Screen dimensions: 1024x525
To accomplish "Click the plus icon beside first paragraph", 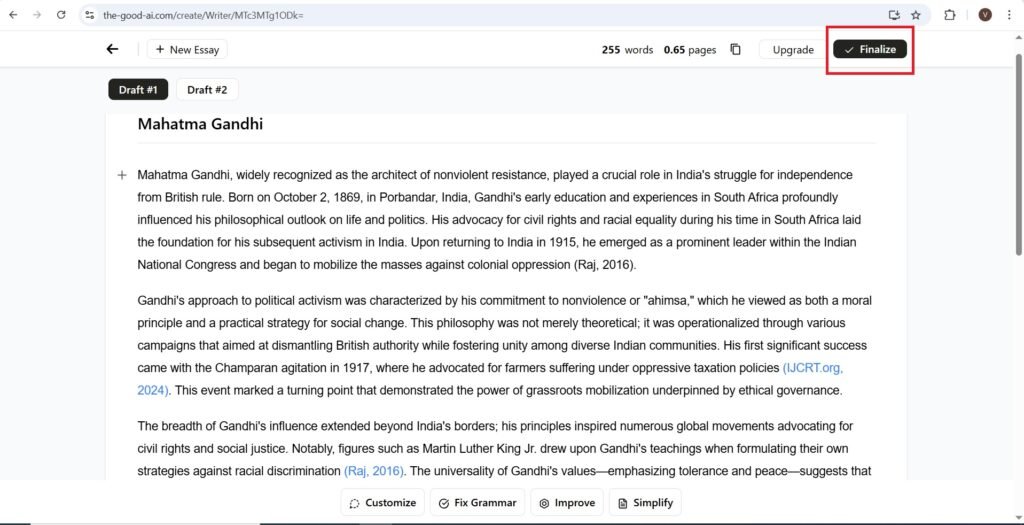I will point(122,175).
